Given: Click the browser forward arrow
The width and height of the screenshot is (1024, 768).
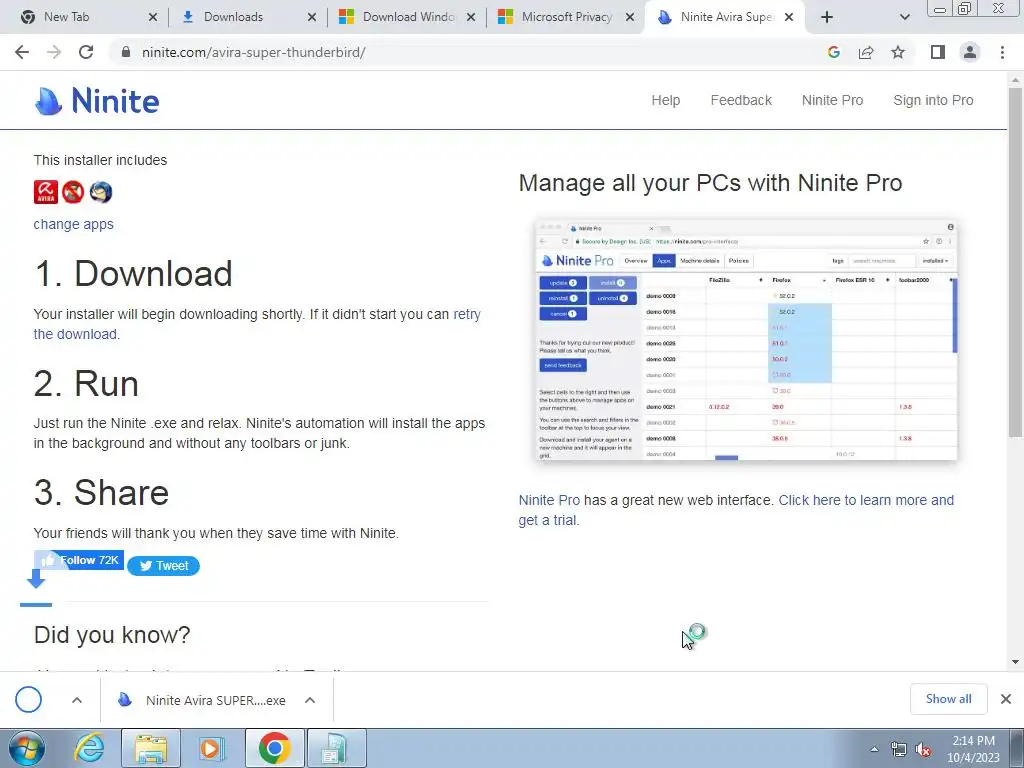Looking at the screenshot, I should point(54,52).
